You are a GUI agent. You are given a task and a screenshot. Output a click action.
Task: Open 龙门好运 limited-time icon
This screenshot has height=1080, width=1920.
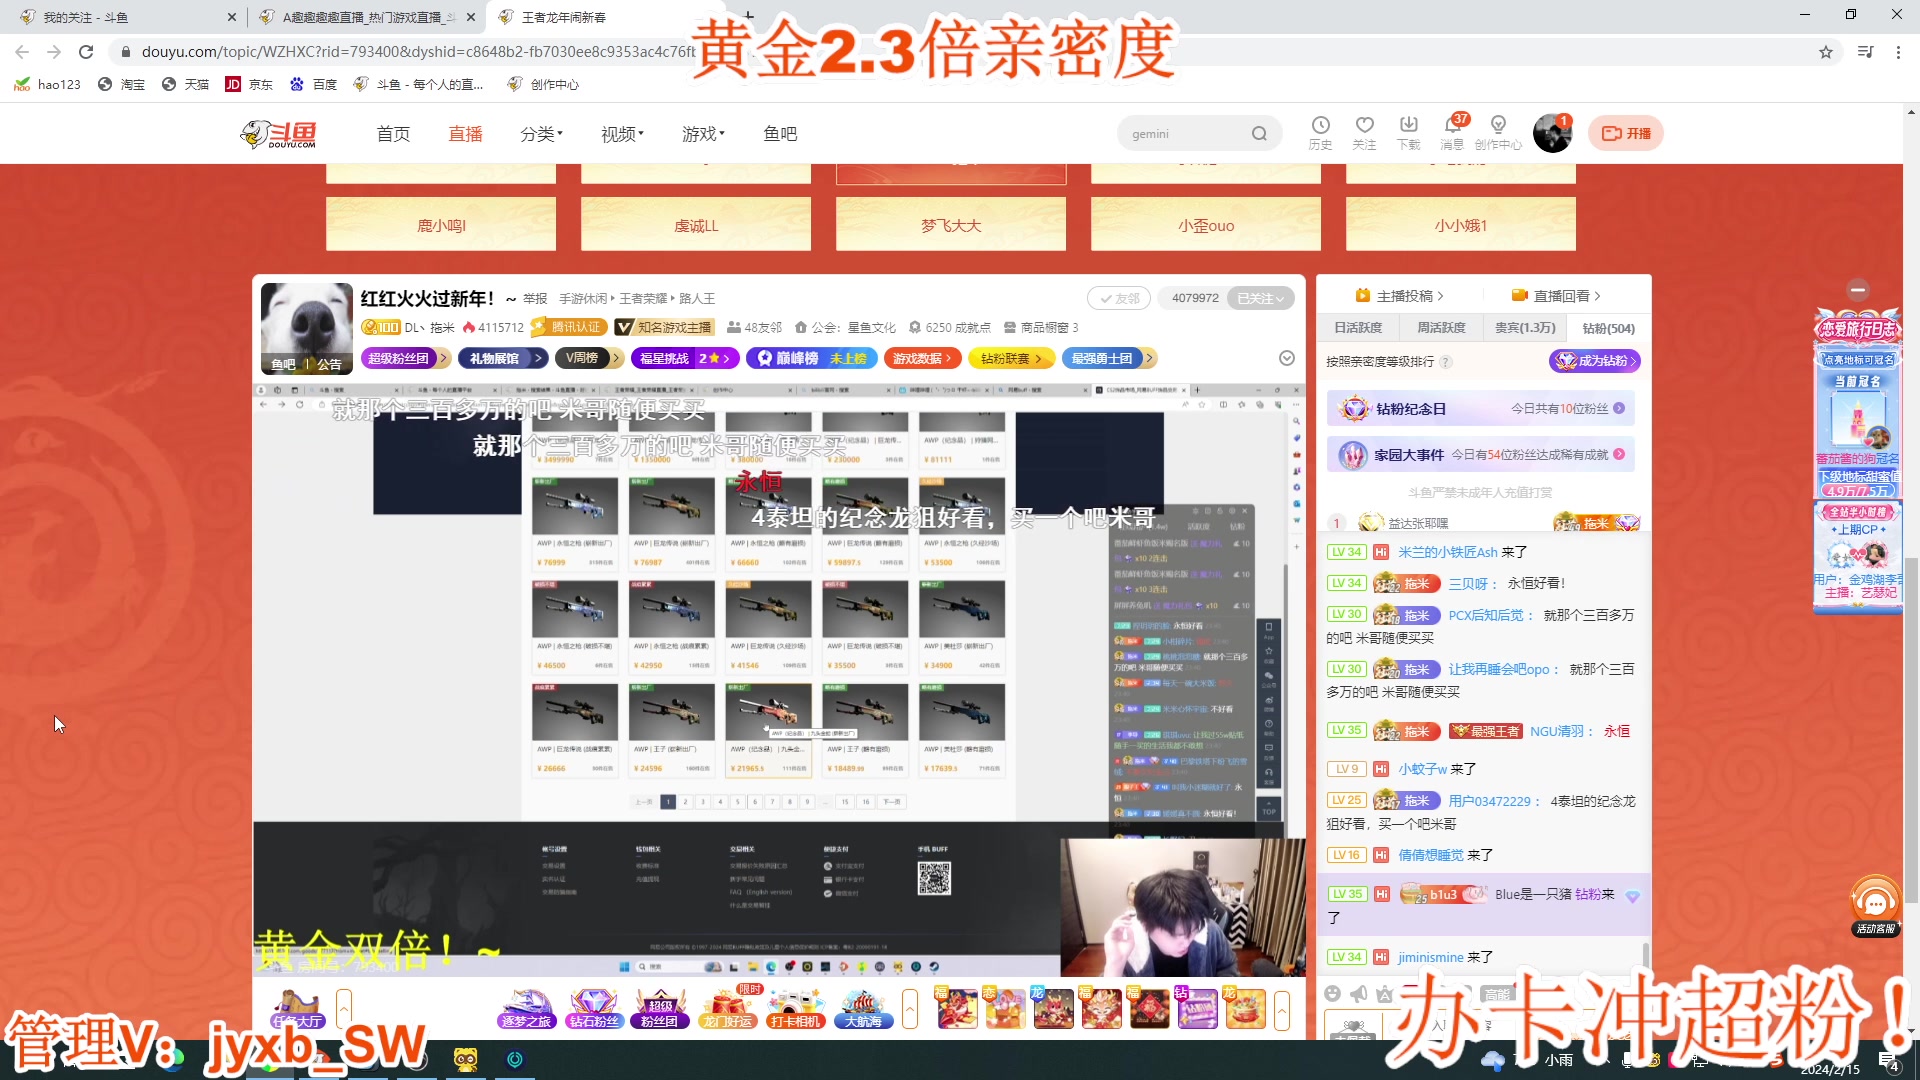[x=728, y=1008]
